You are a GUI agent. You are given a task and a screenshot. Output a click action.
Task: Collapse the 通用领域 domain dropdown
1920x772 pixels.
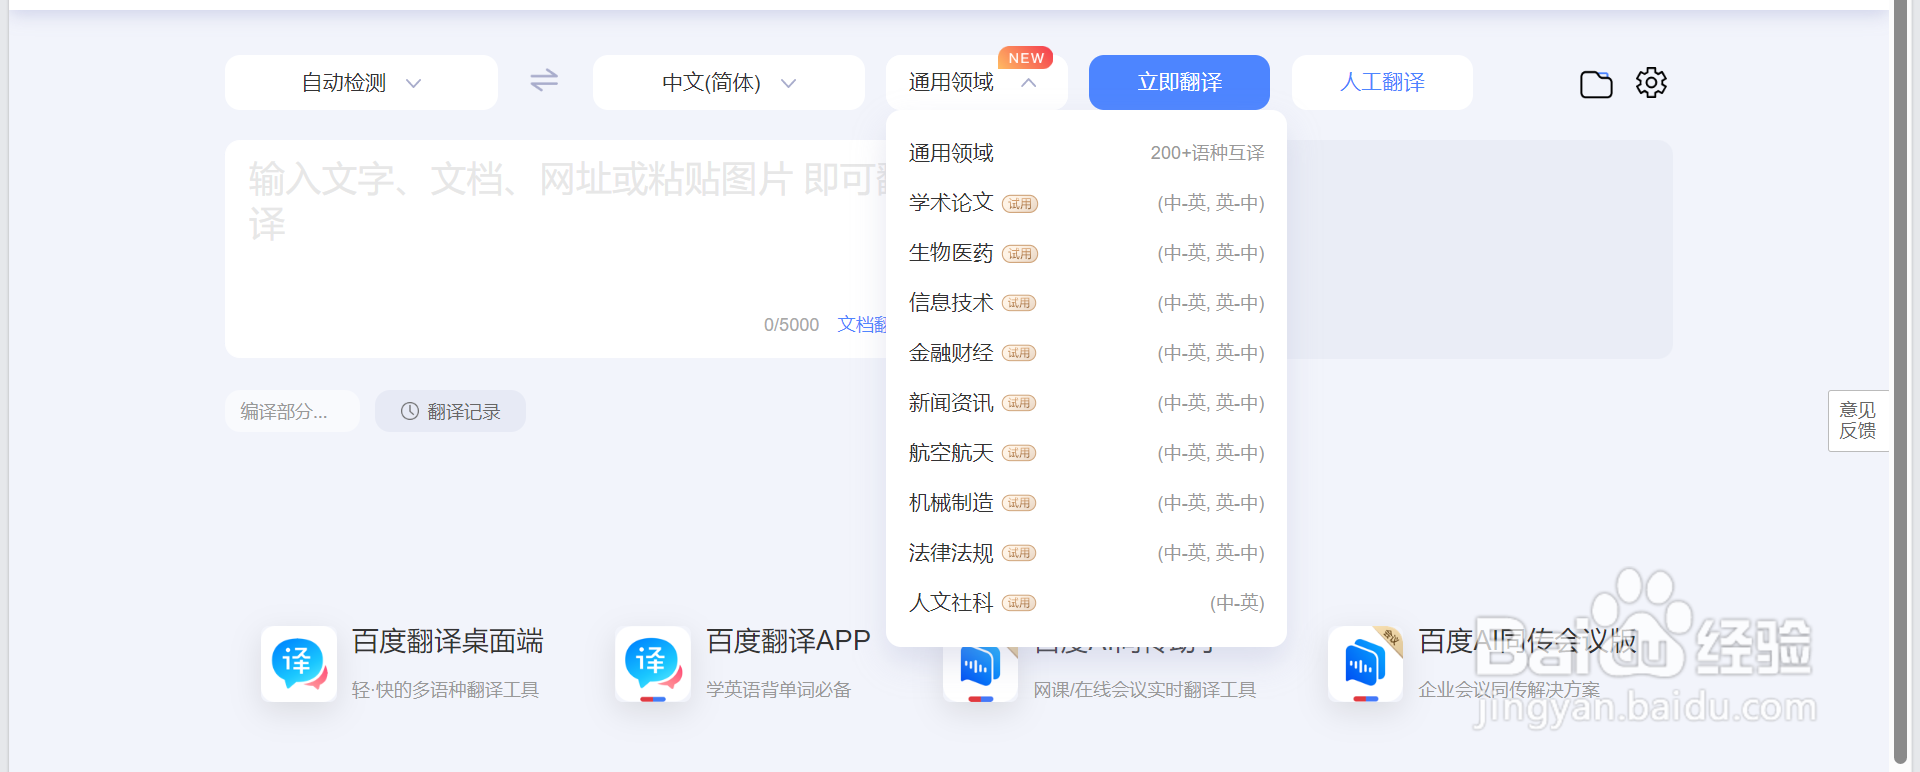tap(977, 82)
